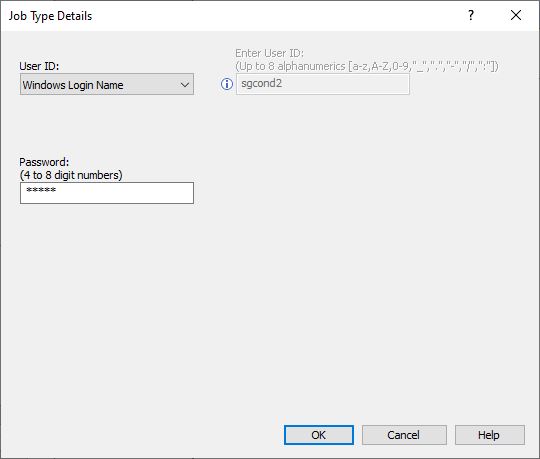The image size is (540, 459).
Task: Expand the Windows Login Name chevron arrow
Action: [x=185, y=84]
